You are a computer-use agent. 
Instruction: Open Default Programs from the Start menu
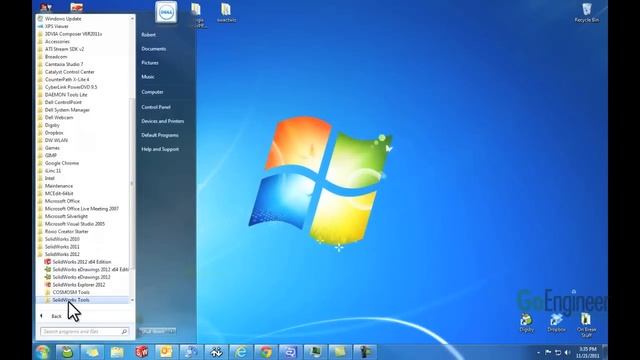[x=160, y=135]
